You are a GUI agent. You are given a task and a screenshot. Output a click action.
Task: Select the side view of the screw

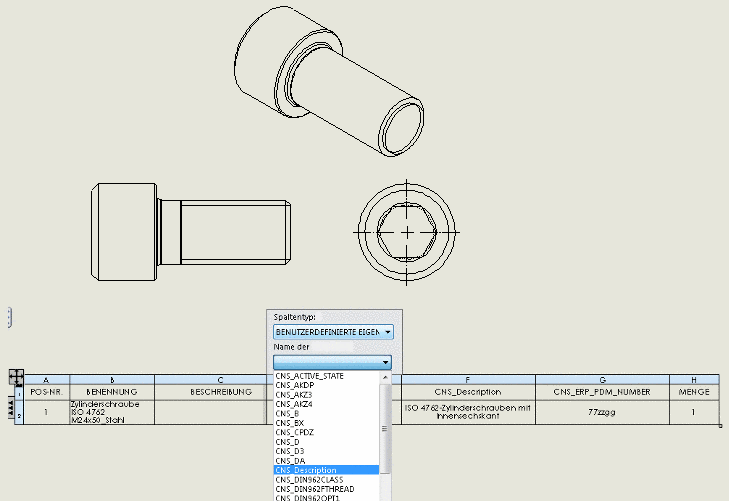191,232
